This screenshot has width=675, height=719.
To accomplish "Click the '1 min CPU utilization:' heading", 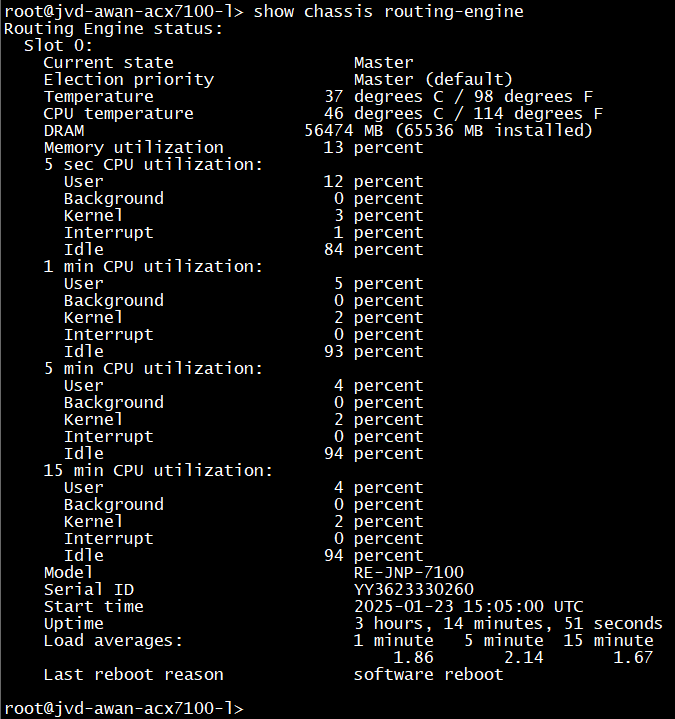I will pyautogui.click(x=153, y=266).
